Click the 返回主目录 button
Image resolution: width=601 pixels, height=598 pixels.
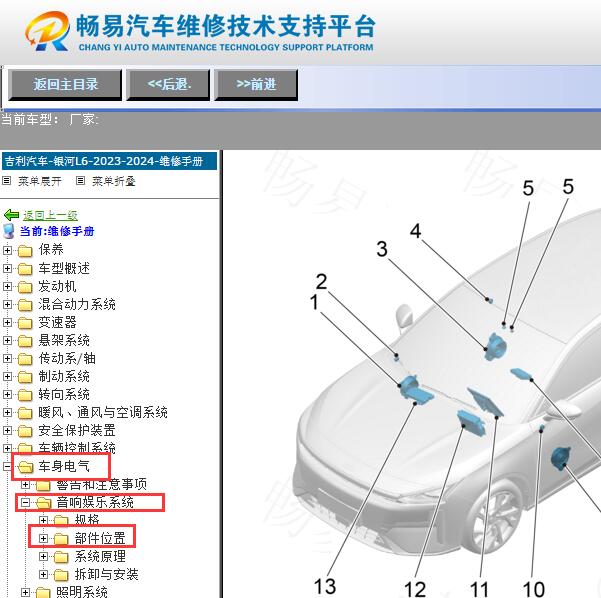click(x=65, y=84)
